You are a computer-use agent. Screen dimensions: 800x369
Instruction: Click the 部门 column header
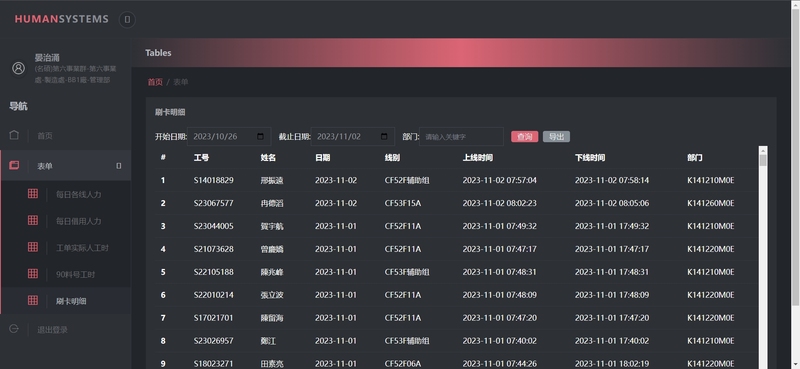point(695,158)
